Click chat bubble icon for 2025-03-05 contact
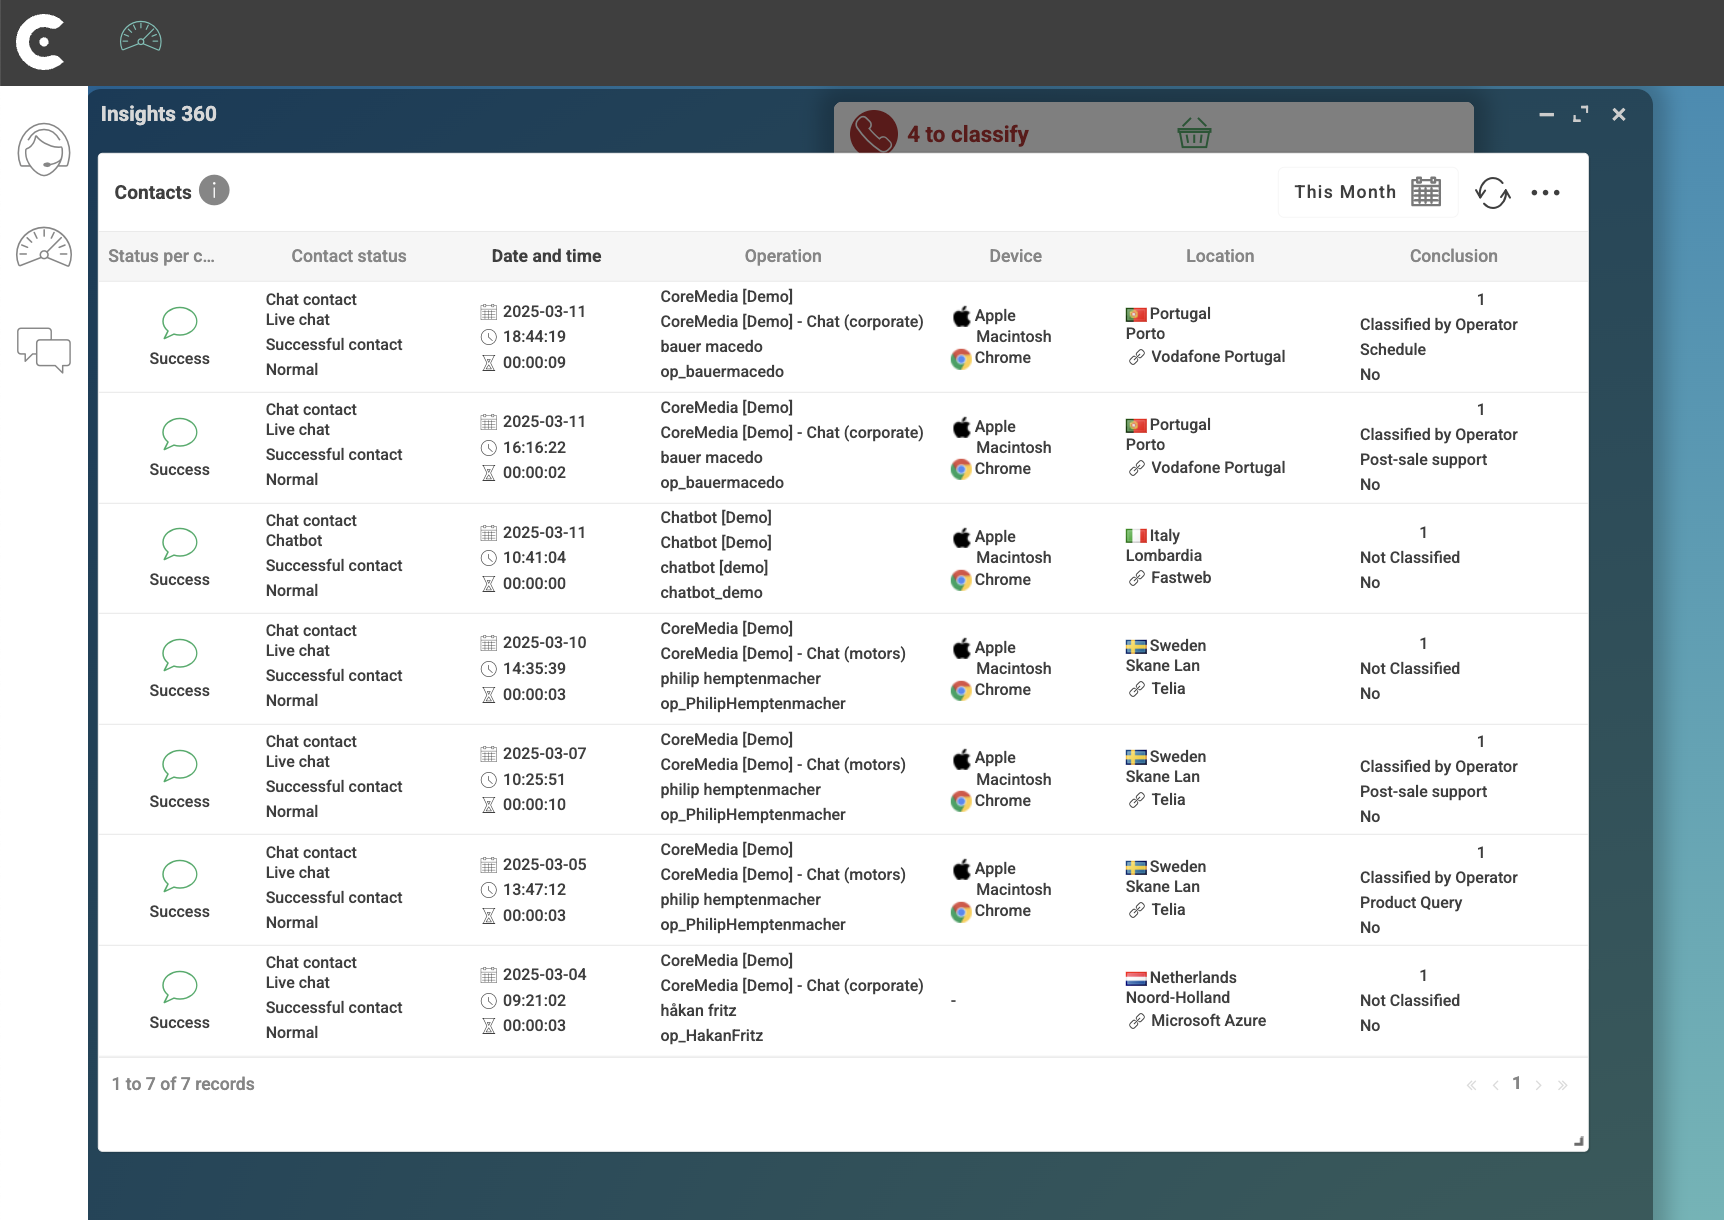The width and height of the screenshot is (1724, 1220). pyautogui.click(x=180, y=876)
